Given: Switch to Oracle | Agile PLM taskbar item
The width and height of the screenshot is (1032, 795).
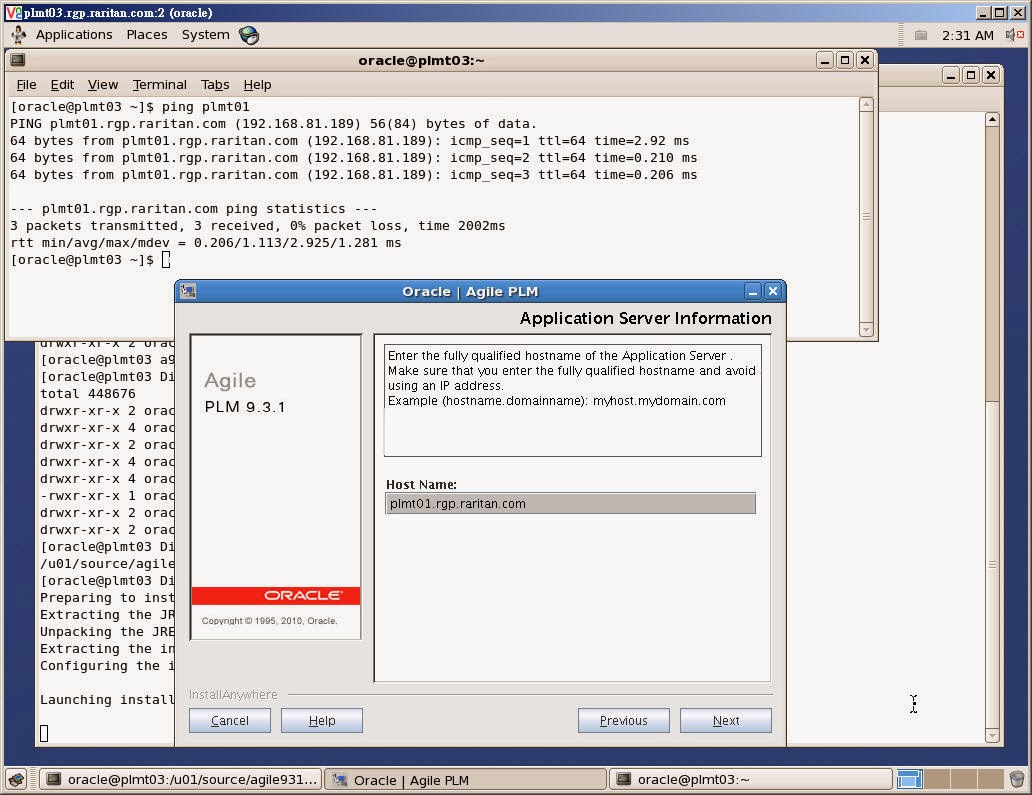Looking at the screenshot, I should [x=465, y=780].
